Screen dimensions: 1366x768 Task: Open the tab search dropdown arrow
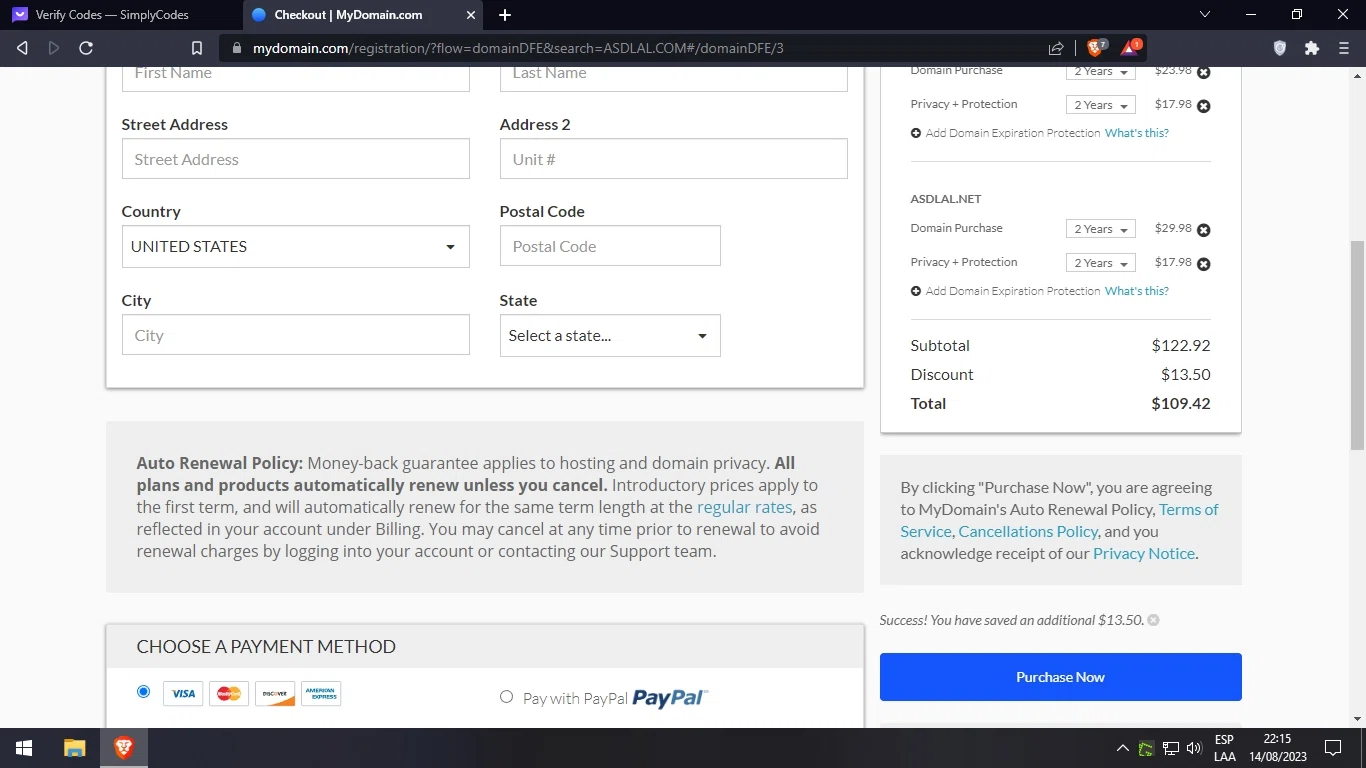coord(1205,15)
